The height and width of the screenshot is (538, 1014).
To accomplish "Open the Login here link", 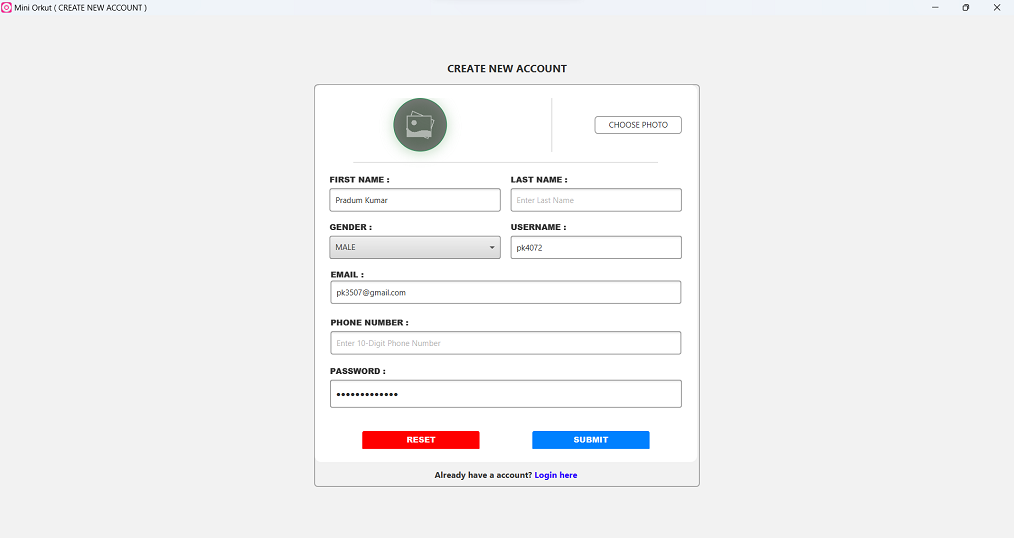I will [x=556, y=475].
